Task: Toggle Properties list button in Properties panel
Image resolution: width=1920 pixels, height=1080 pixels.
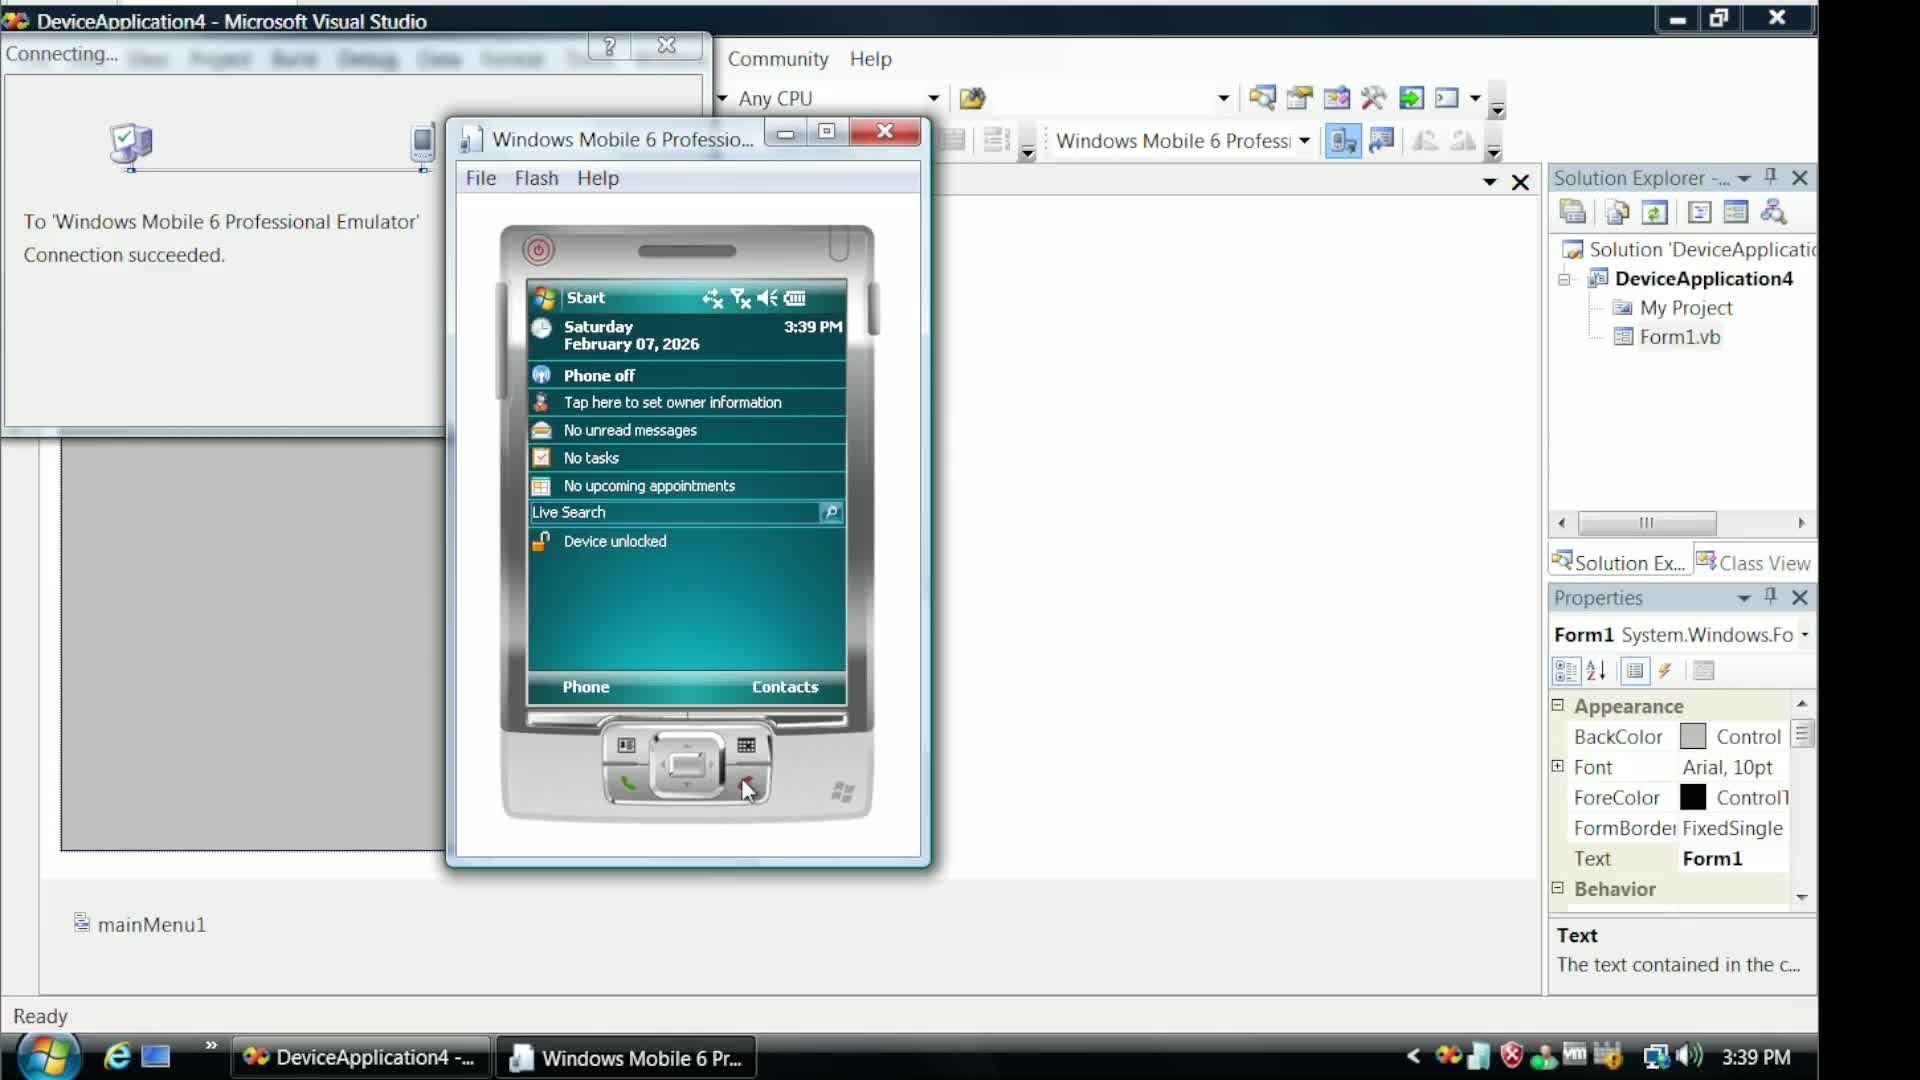Action: [x=1635, y=671]
